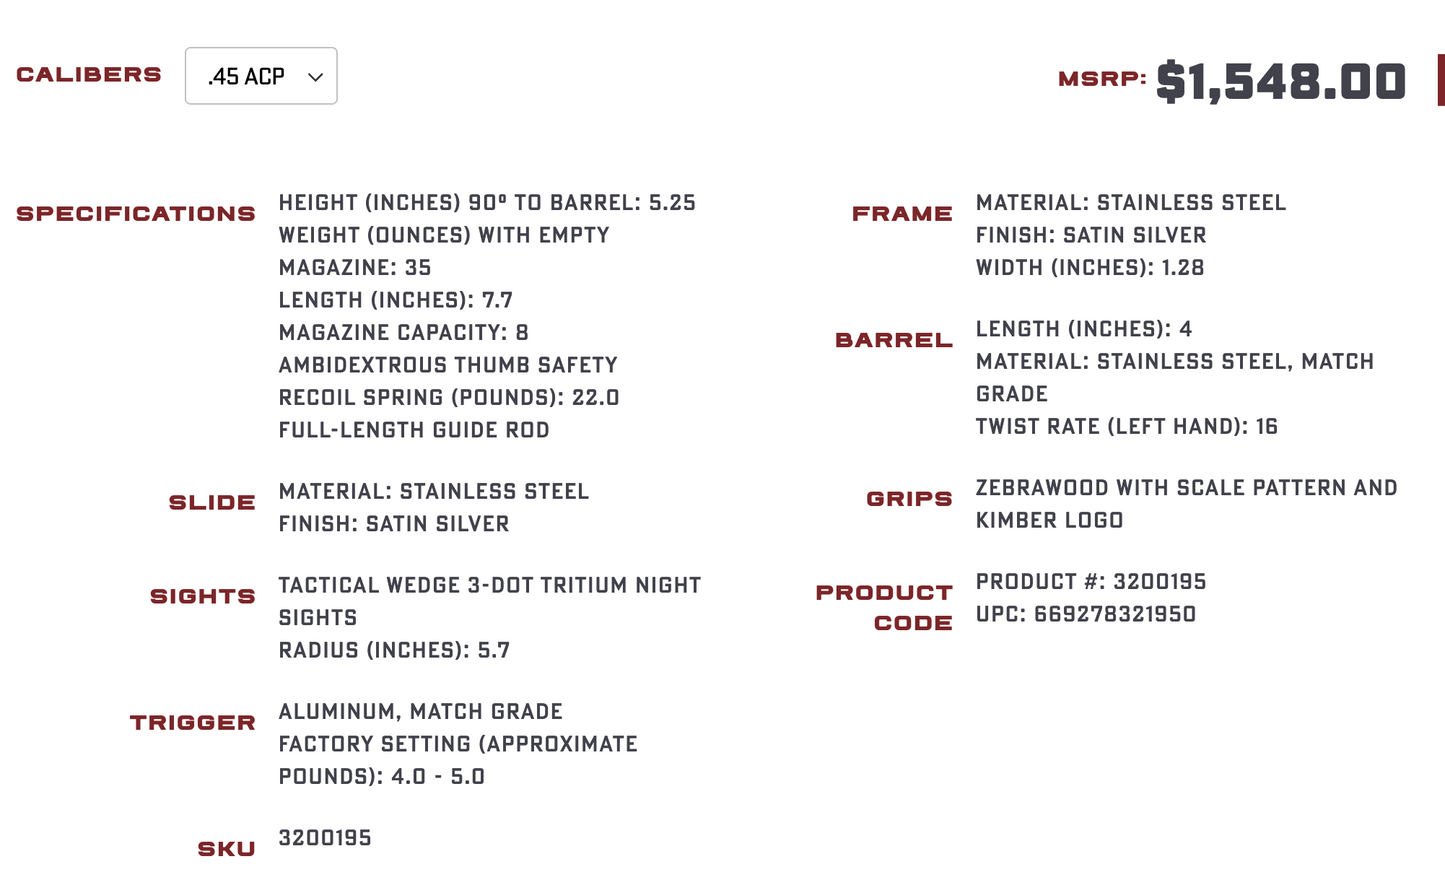
Task: Click the Recoil Spring (Pounds): 22.0 line
Action: coord(449,398)
